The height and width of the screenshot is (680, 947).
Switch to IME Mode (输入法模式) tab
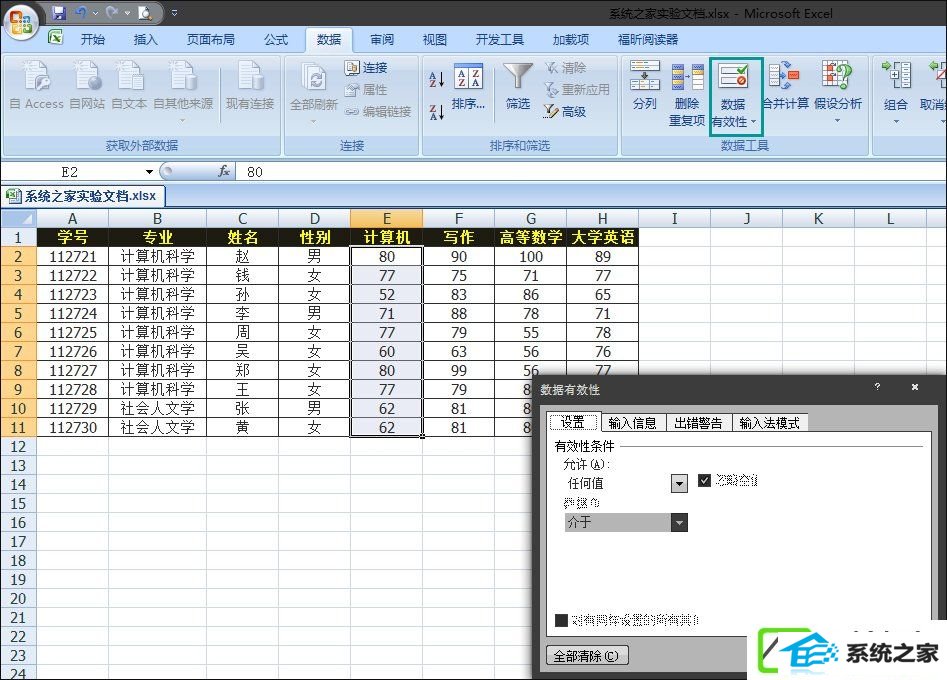tap(769, 423)
